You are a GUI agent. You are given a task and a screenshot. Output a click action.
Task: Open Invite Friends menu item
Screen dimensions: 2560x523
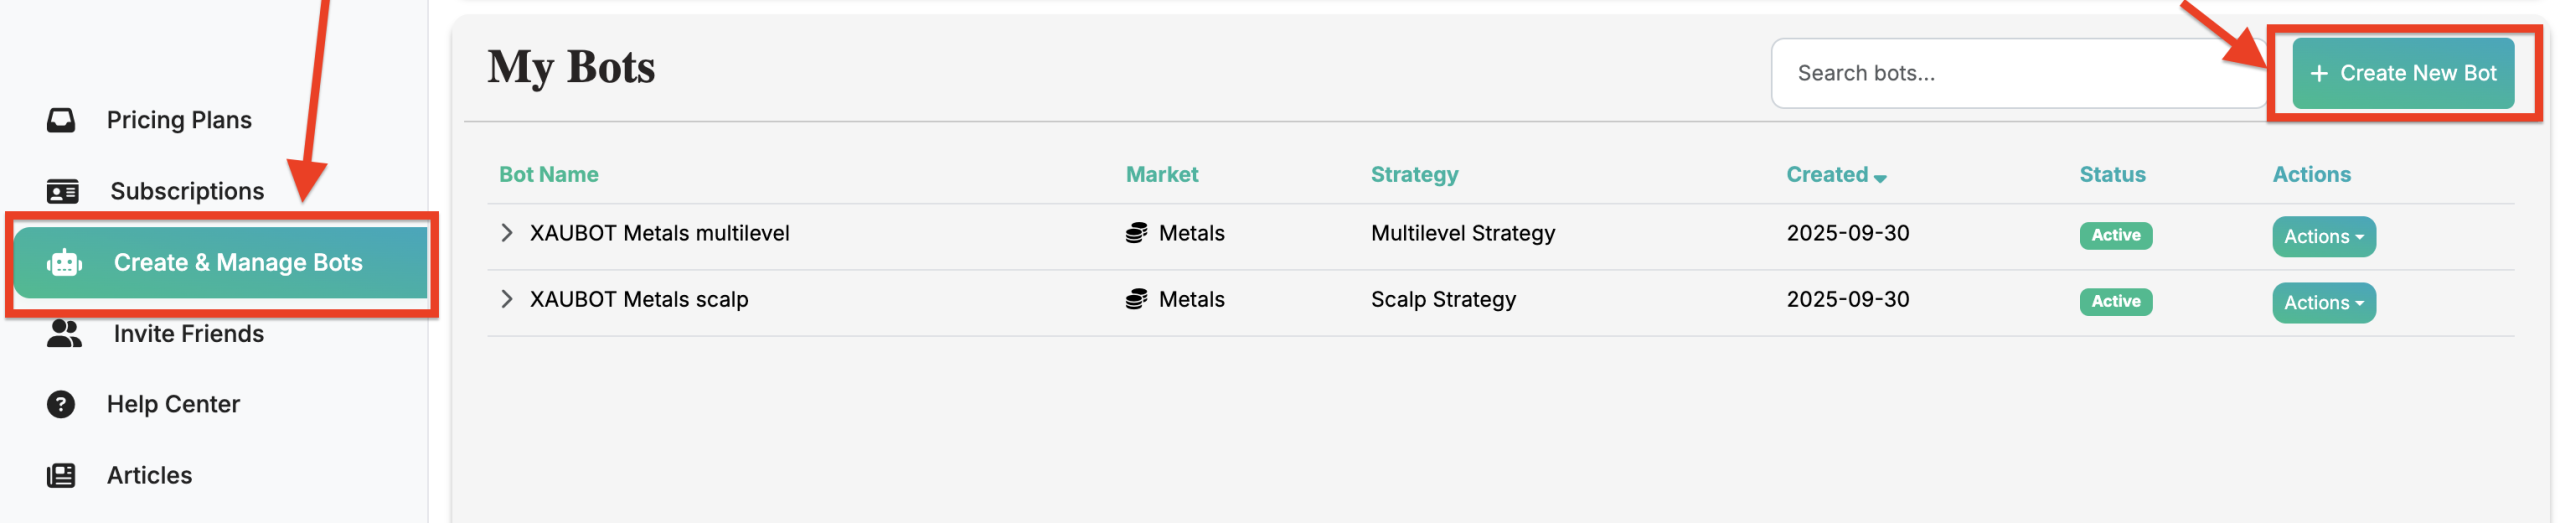[189, 334]
